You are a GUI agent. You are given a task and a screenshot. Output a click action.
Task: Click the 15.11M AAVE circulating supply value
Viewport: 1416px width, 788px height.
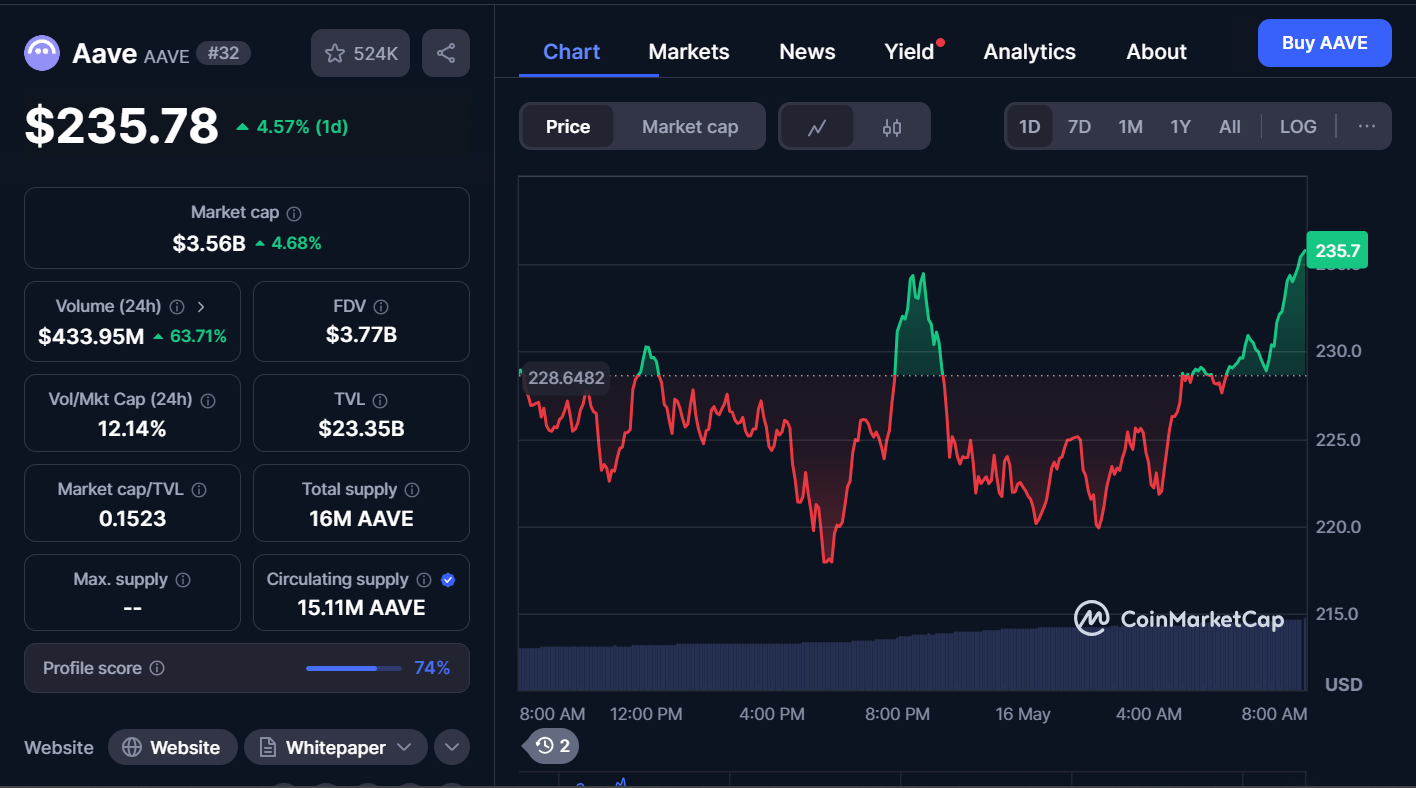click(x=361, y=608)
